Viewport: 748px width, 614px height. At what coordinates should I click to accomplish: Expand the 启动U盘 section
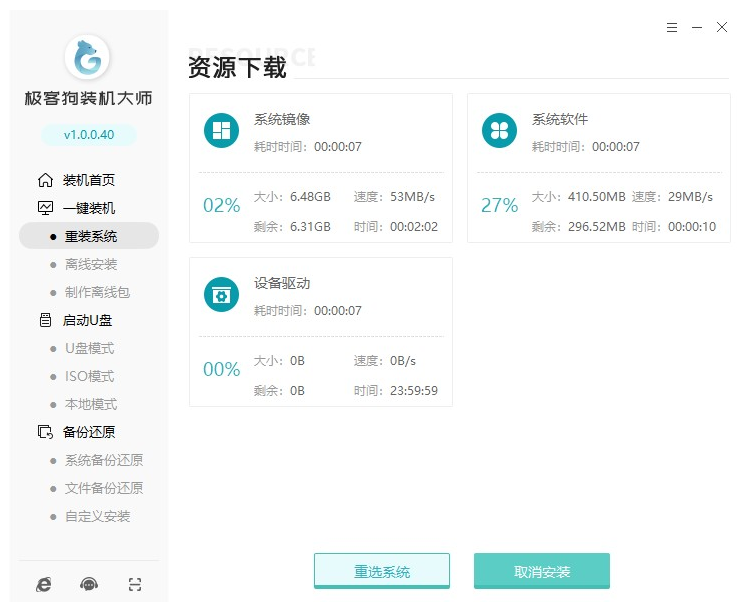coord(88,320)
